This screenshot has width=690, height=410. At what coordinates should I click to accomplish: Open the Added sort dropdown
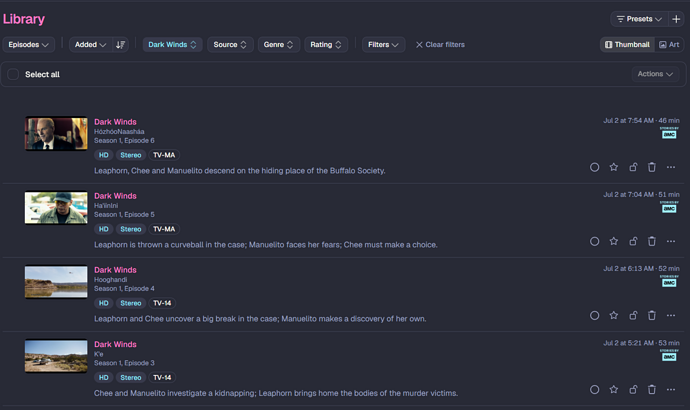(90, 44)
